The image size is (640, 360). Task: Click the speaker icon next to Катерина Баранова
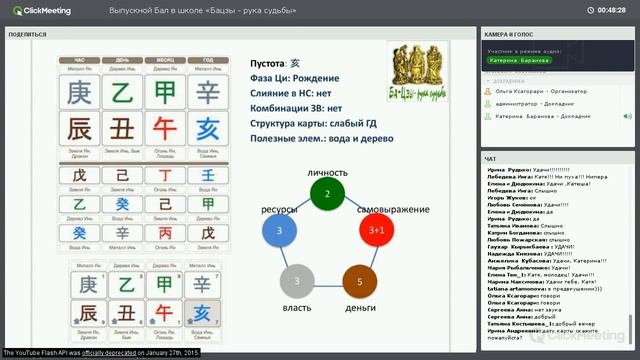[627, 116]
